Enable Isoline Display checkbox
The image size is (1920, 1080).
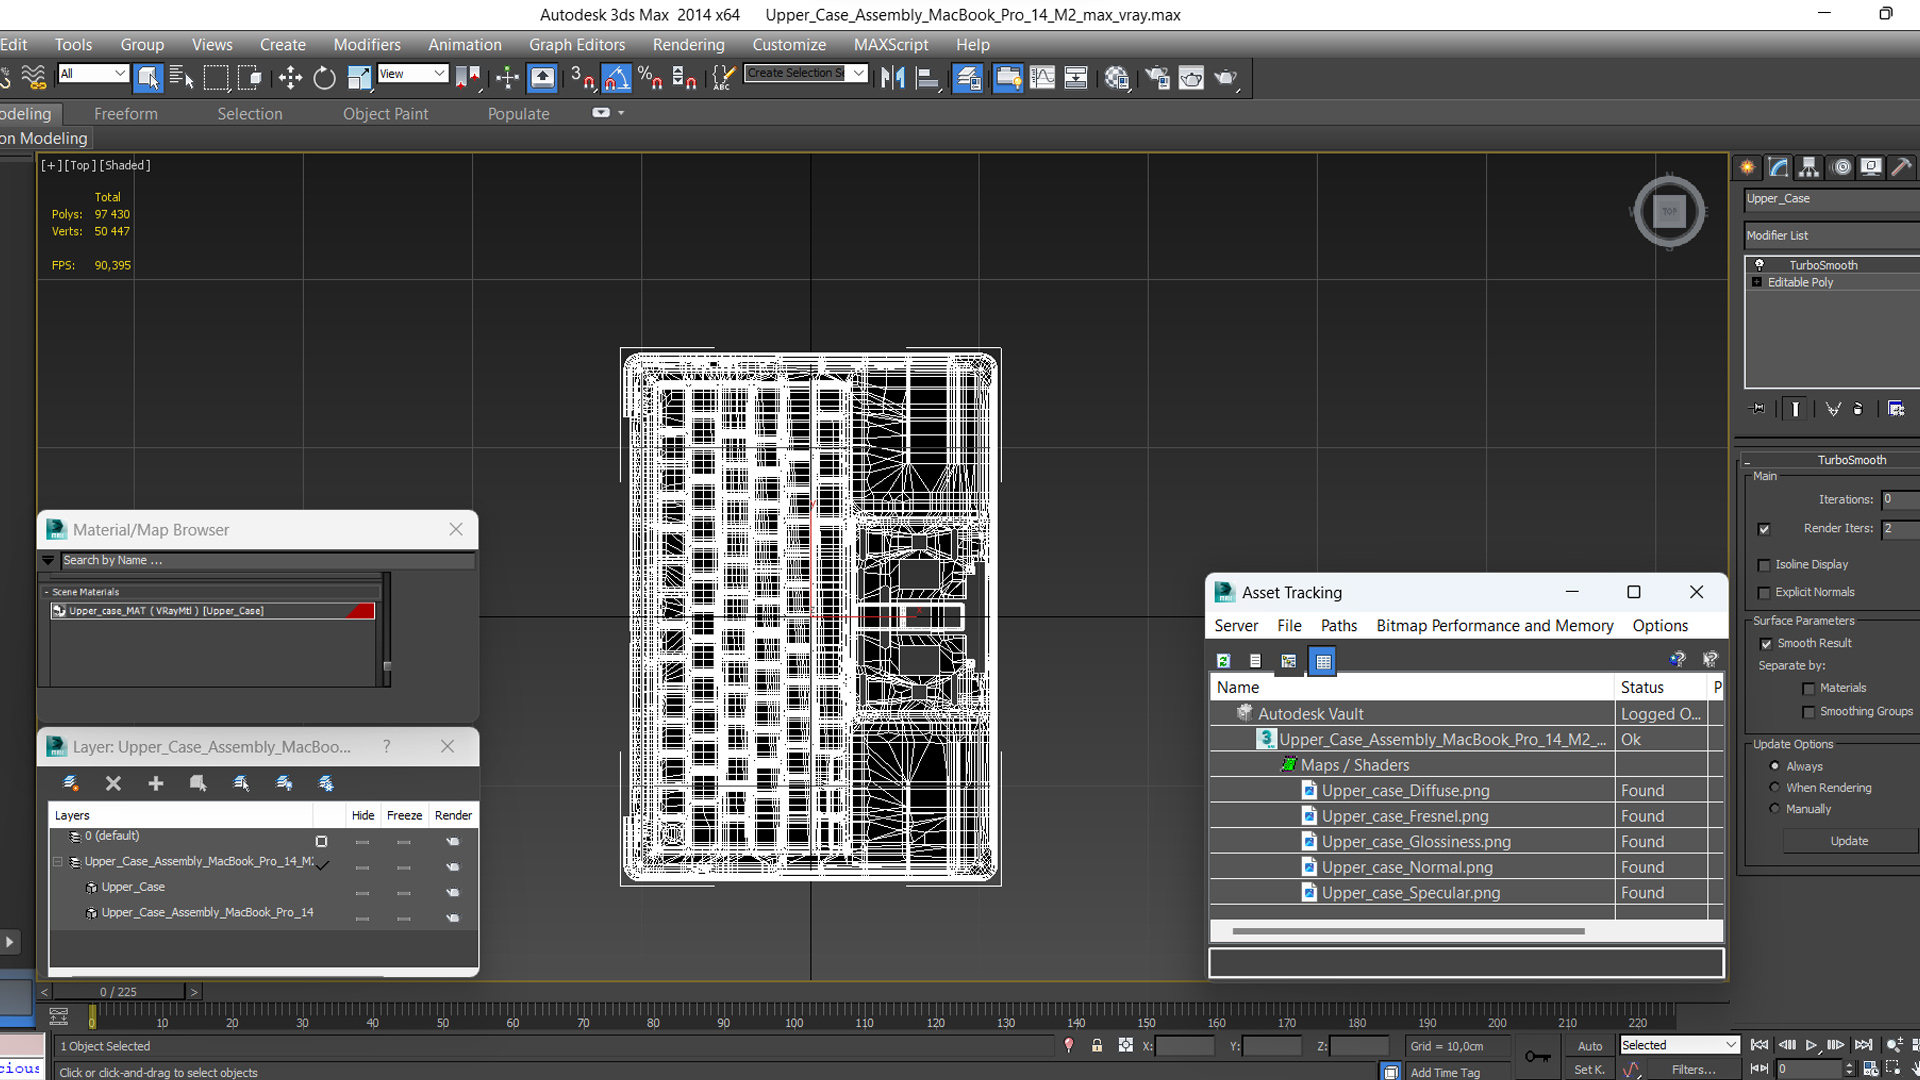point(1764,565)
